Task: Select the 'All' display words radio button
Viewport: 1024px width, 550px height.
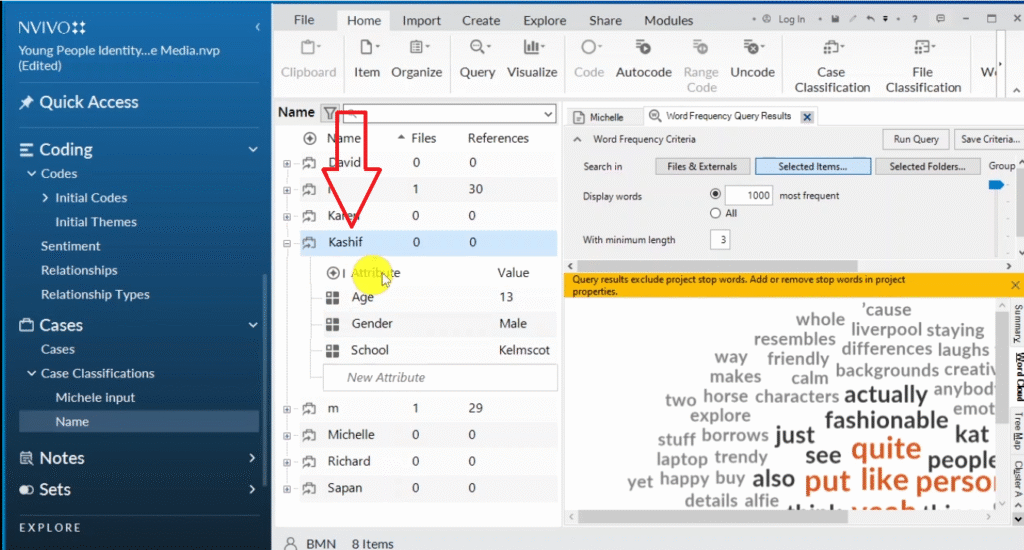Action: tap(715, 213)
